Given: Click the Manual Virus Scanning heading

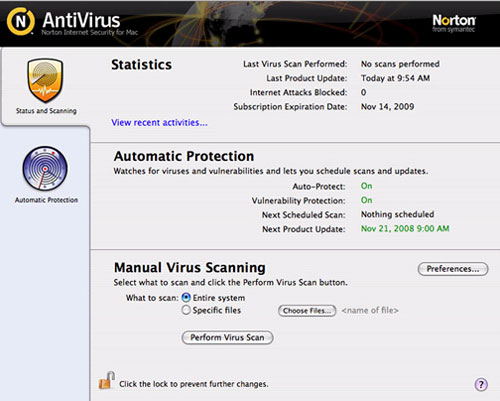Looking at the screenshot, I should 190,268.
